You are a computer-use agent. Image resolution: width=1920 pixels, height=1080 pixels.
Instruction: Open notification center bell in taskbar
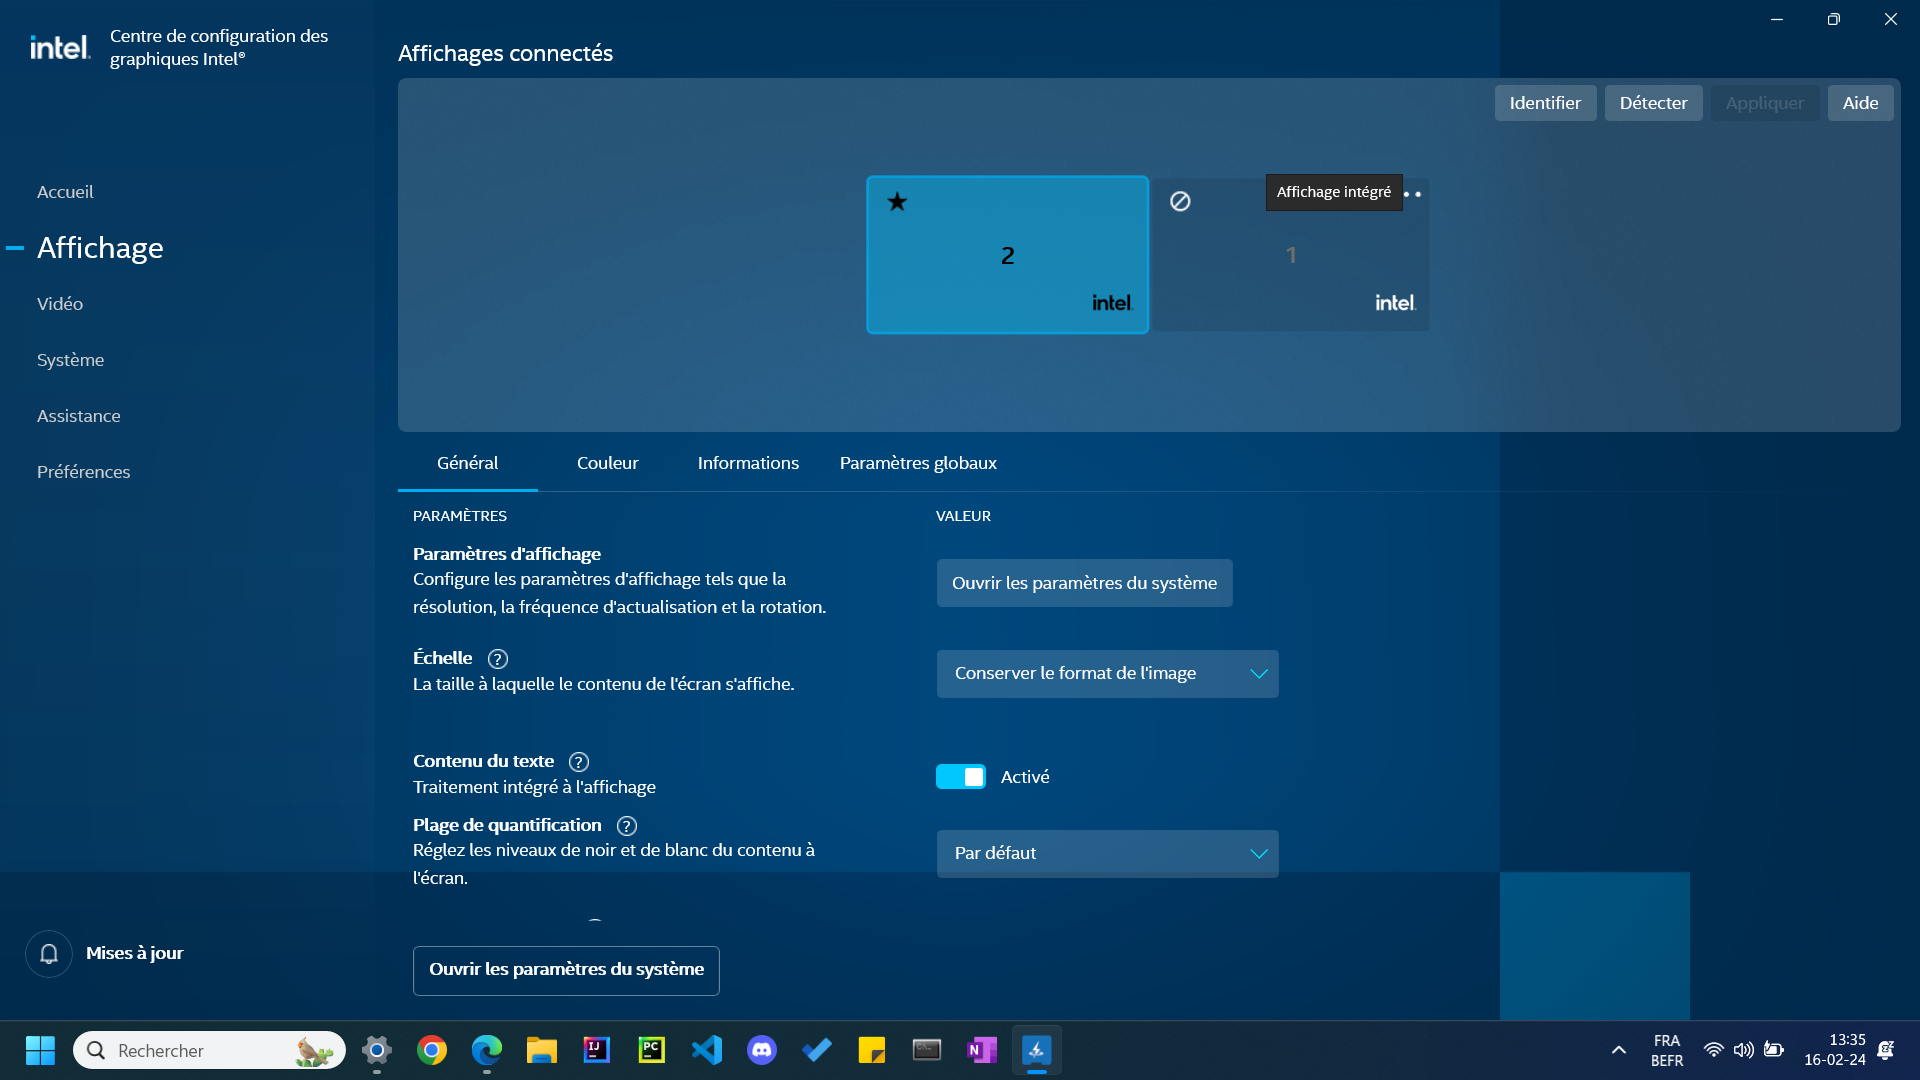click(1886, 1050)
